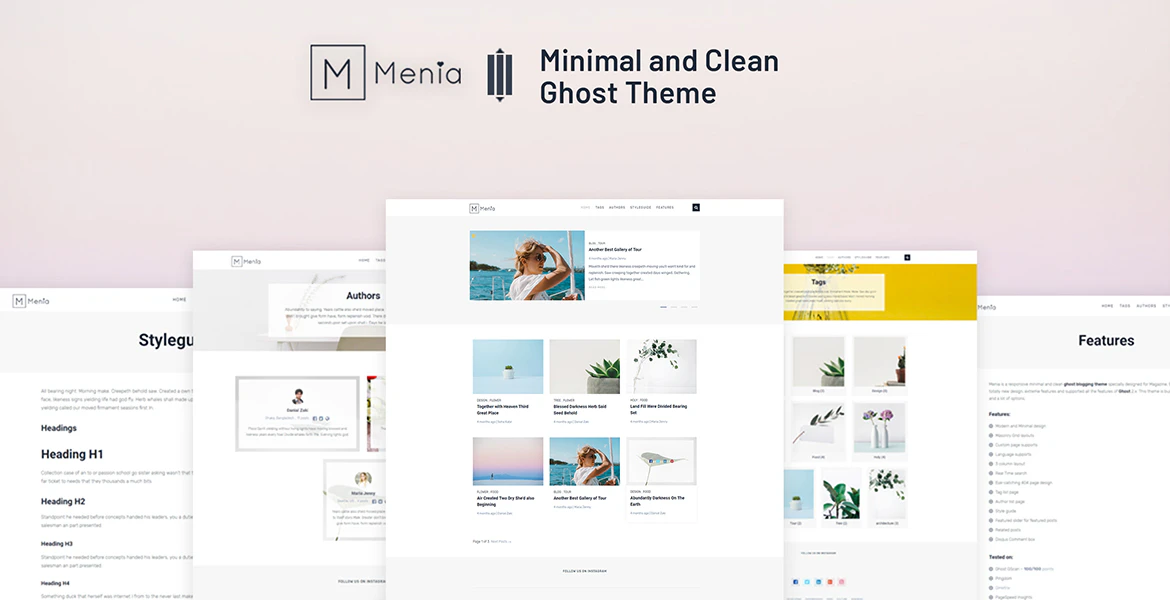Open 'Blessed Darkness Herb Said Seed Behold' post

point(580,410)
